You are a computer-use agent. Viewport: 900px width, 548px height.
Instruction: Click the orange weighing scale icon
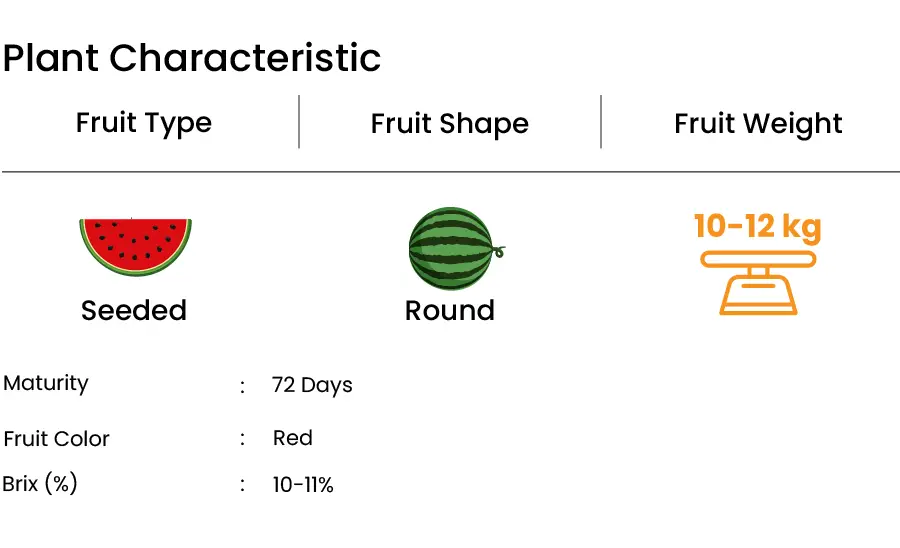pyautogui.click(x=758, y=283)
